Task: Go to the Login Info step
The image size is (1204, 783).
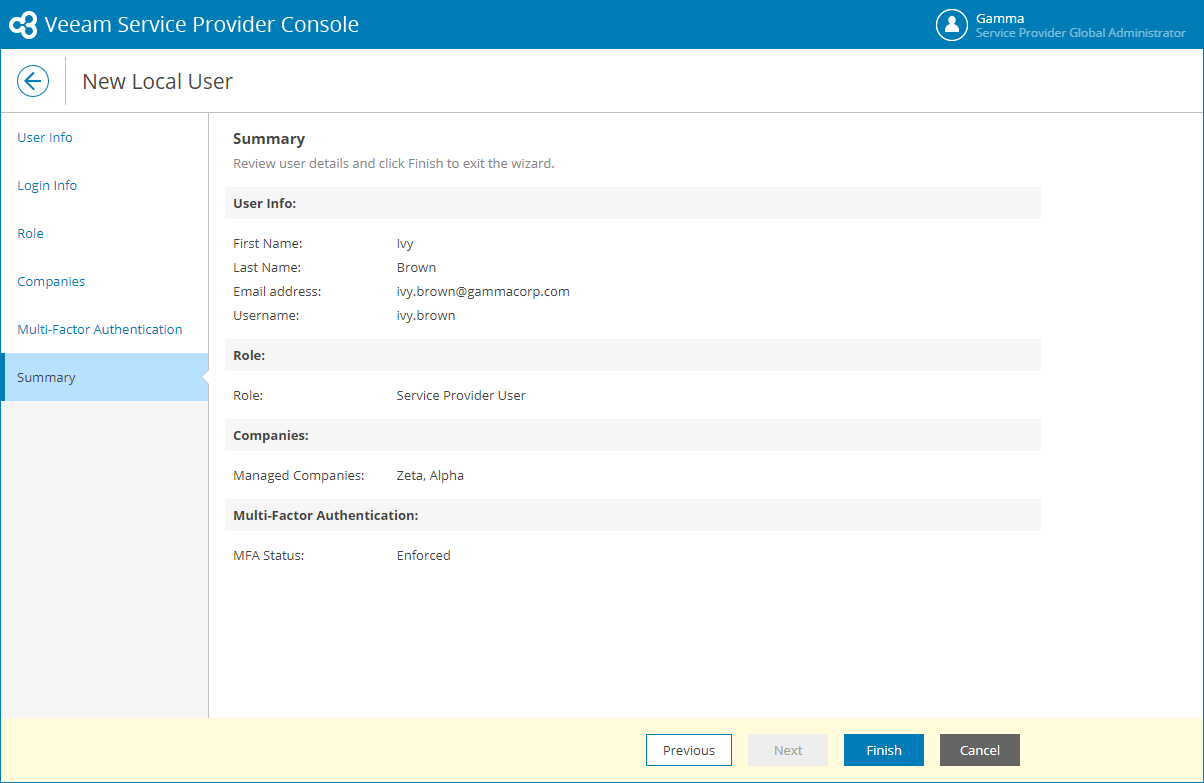Action: coord(47,185)
